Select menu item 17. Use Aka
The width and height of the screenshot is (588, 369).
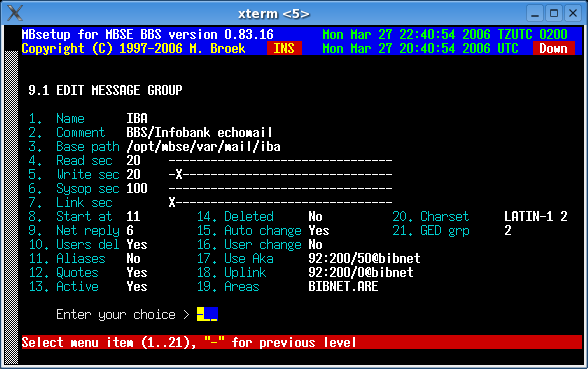(x=235, y=258)
